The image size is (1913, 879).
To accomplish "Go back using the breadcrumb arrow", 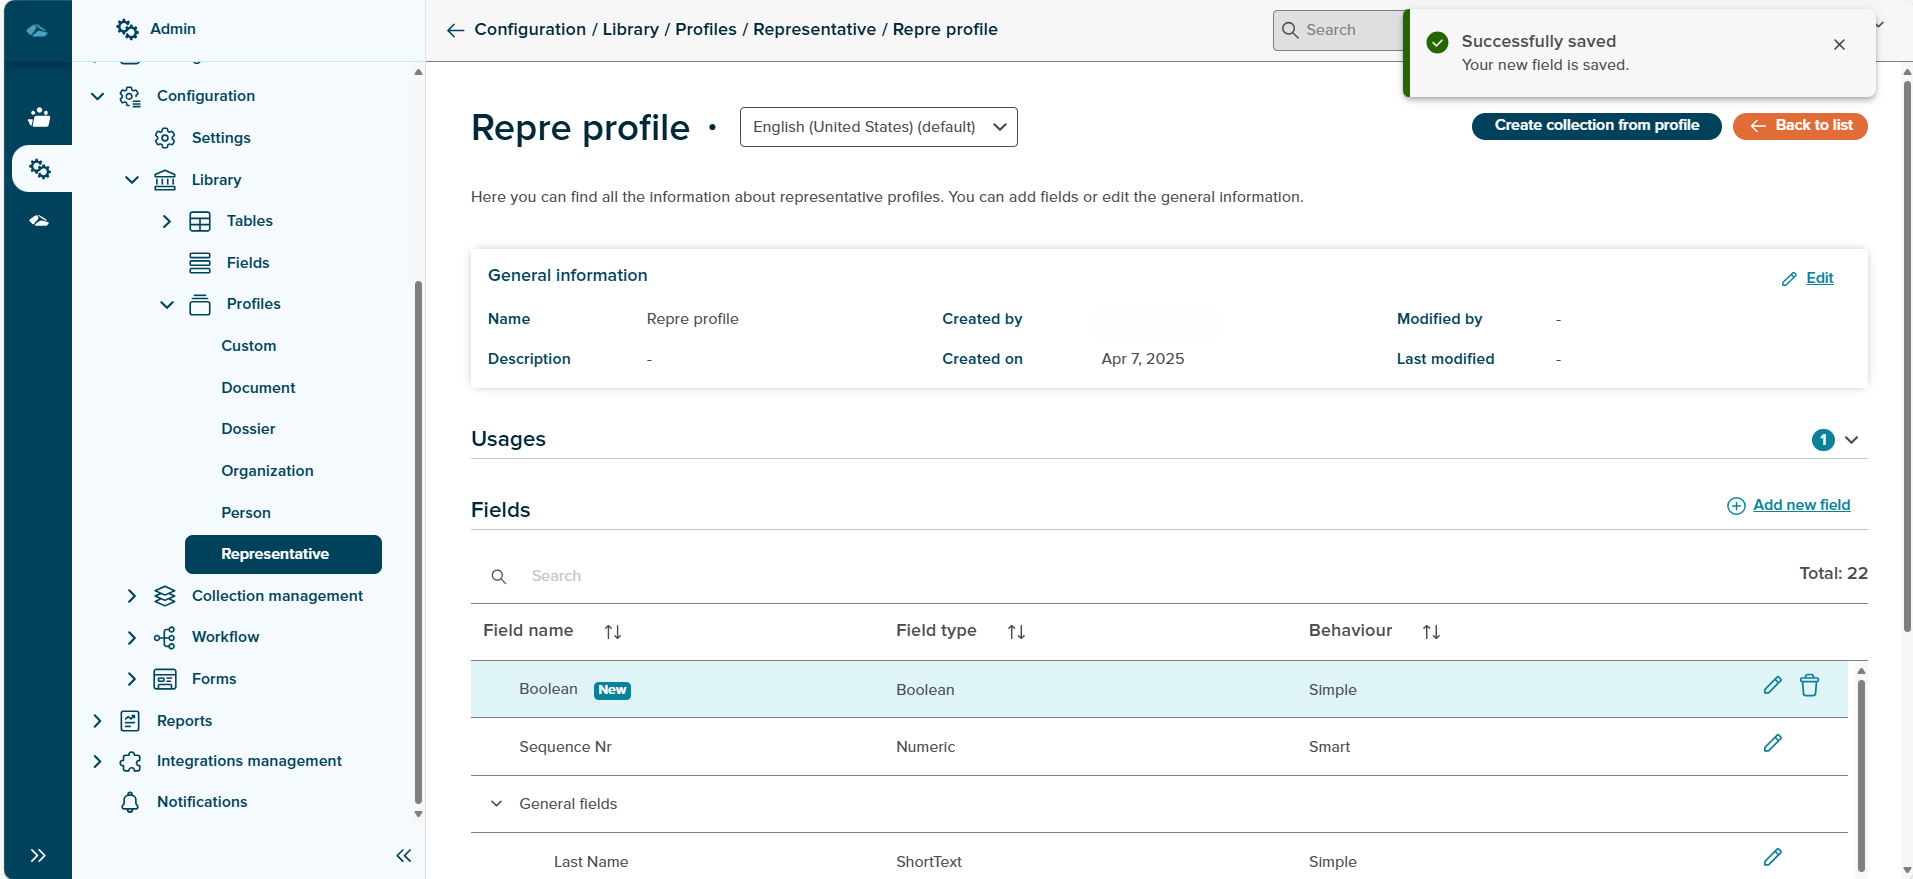I will [455, 30].
